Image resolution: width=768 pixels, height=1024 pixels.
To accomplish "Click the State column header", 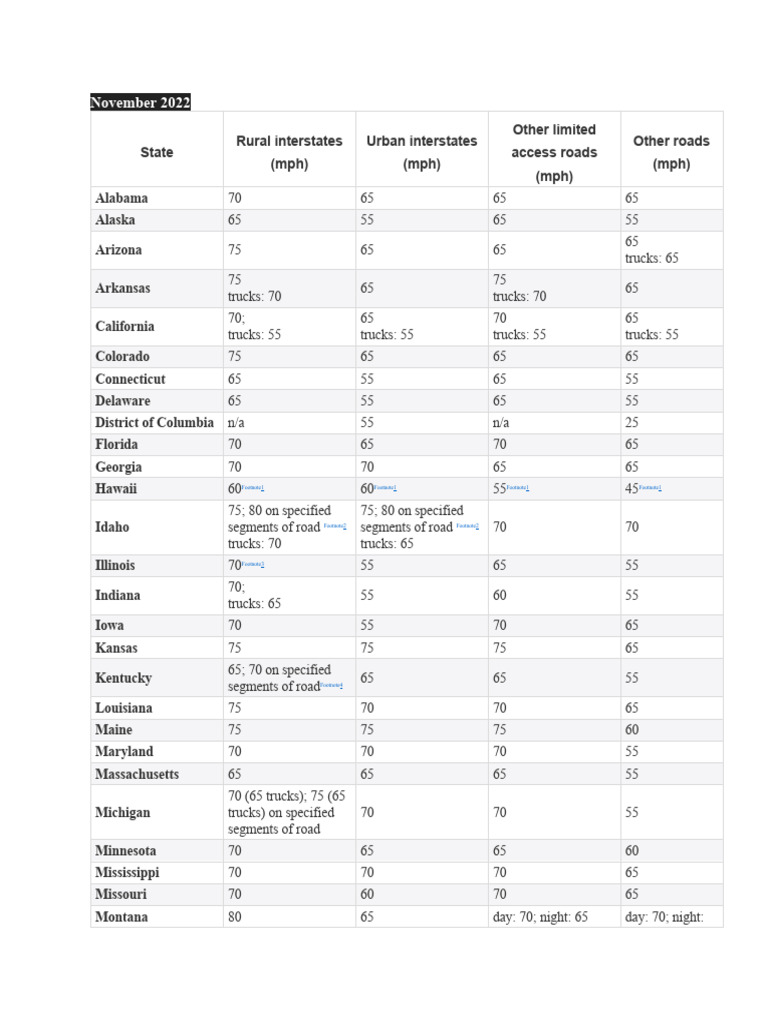I will [x=157, y=152].
